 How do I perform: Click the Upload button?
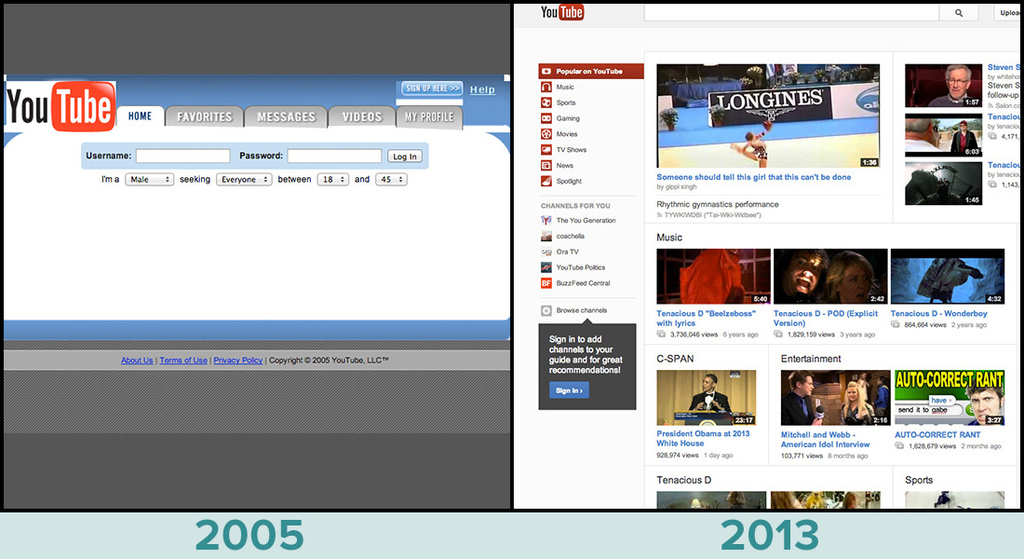1009,12
